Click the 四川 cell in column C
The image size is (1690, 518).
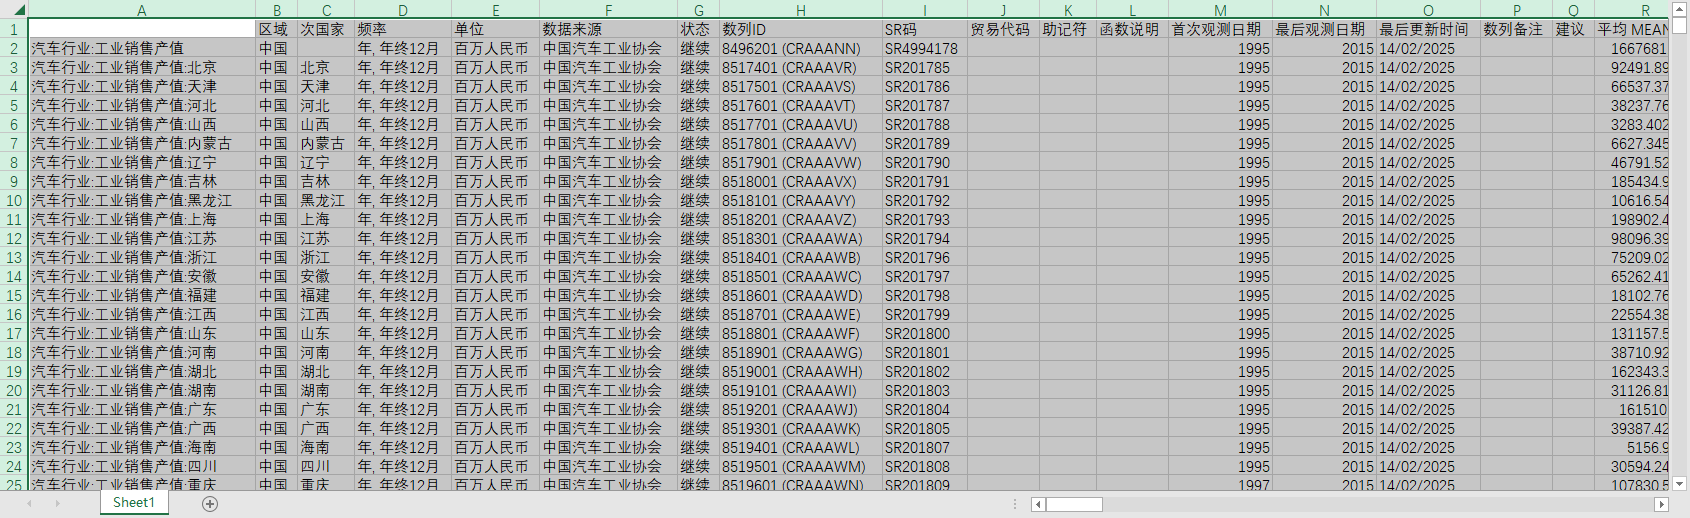[326, 466]
